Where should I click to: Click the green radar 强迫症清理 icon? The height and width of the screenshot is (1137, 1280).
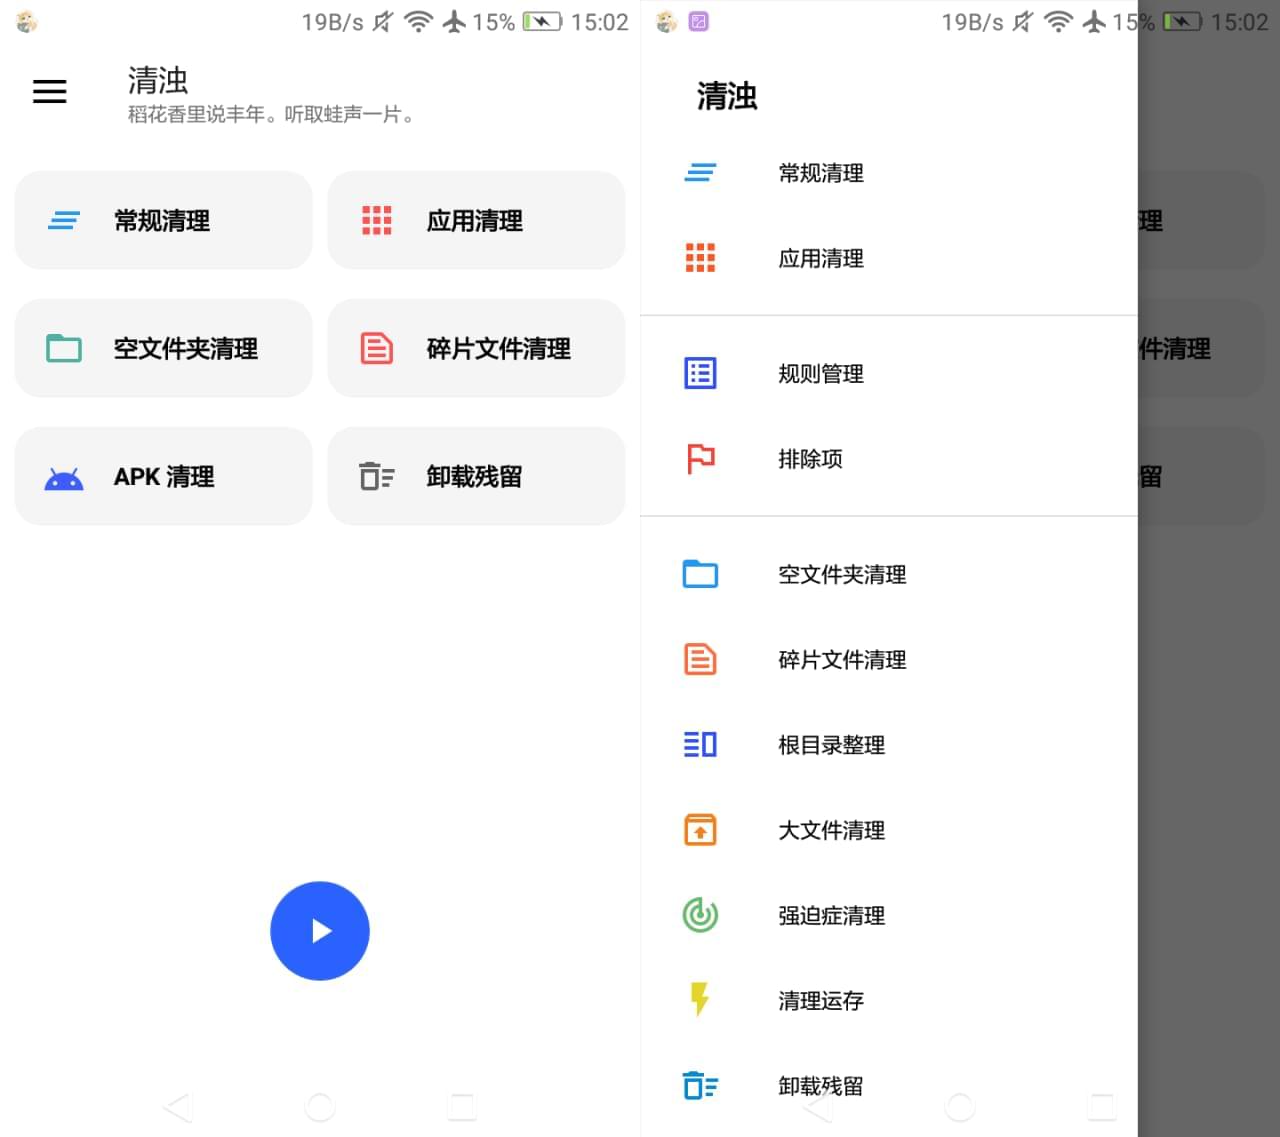tap(700, 915)
